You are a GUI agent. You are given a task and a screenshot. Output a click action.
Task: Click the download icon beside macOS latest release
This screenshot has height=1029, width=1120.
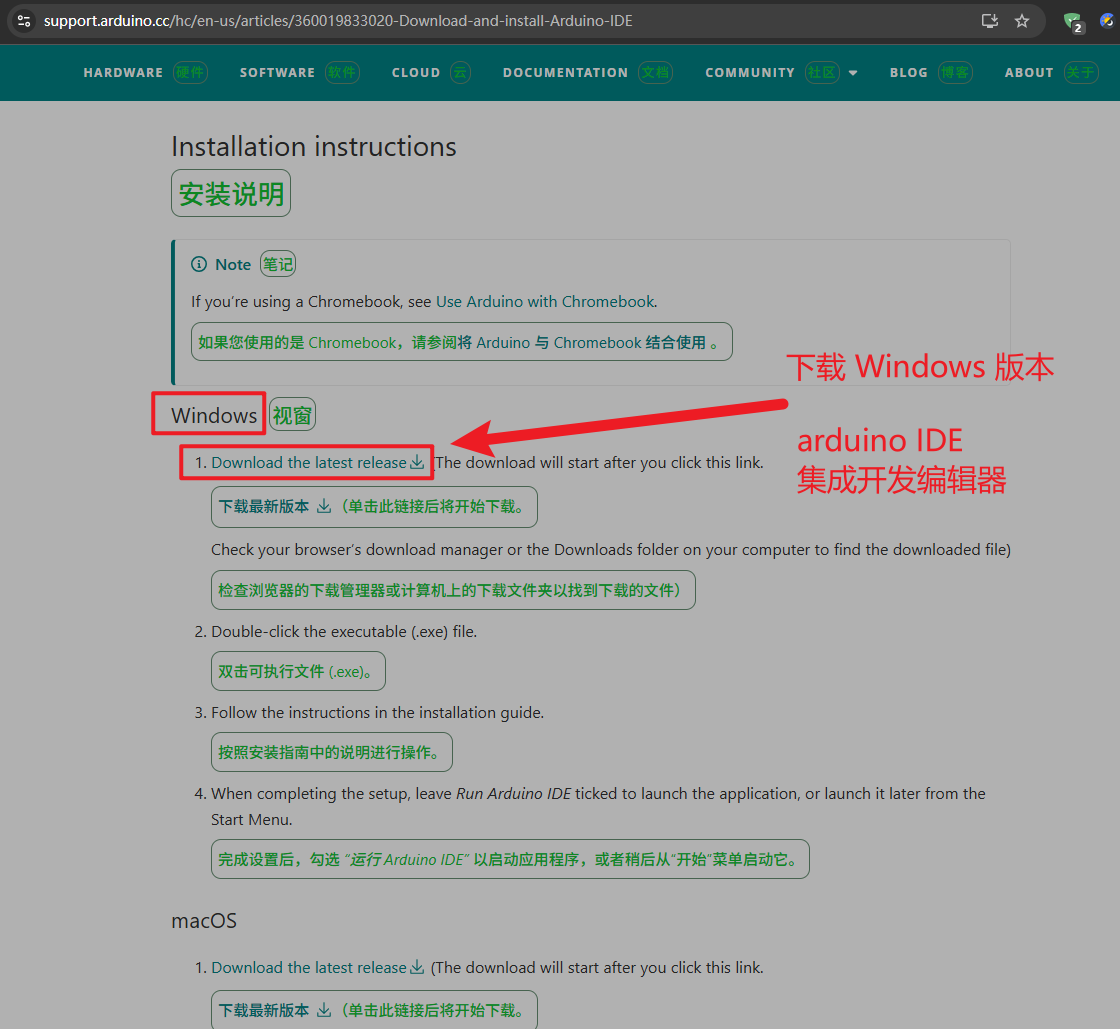417,968
